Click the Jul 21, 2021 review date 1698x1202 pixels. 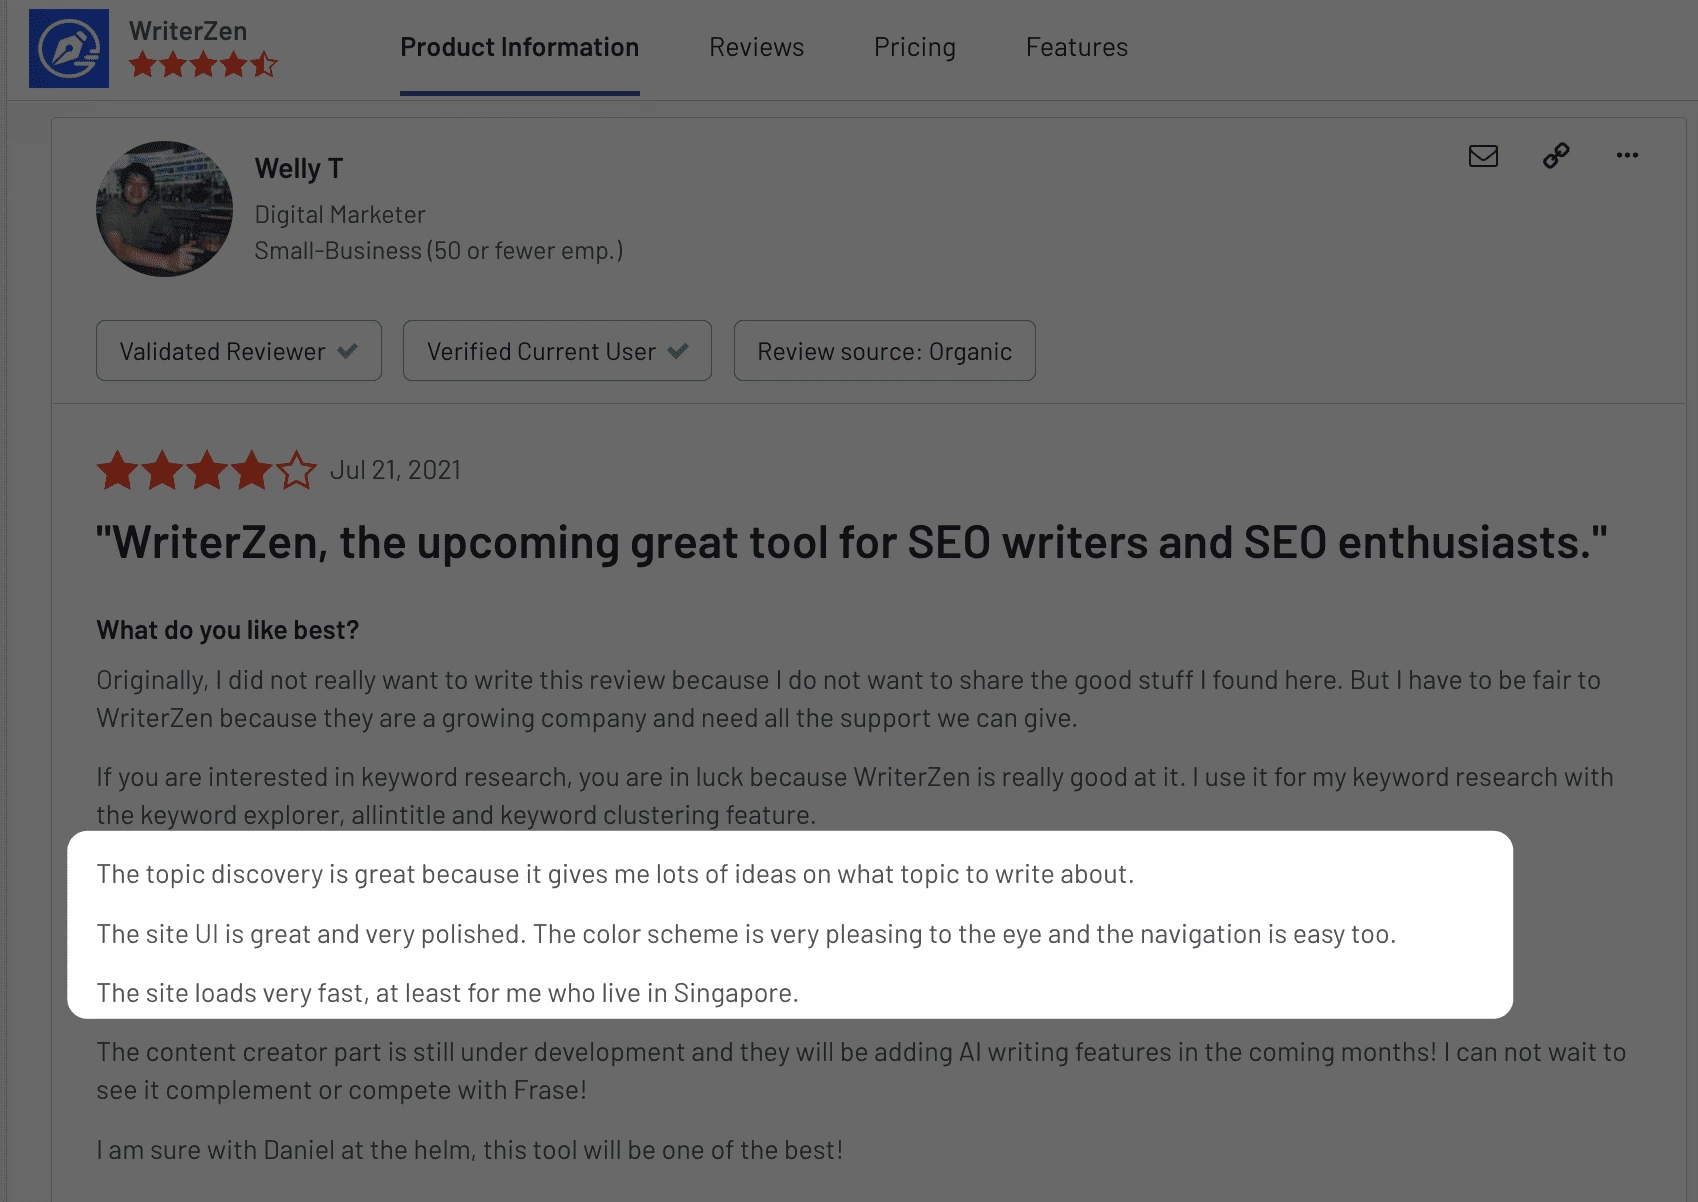click(x=396, y=470)
